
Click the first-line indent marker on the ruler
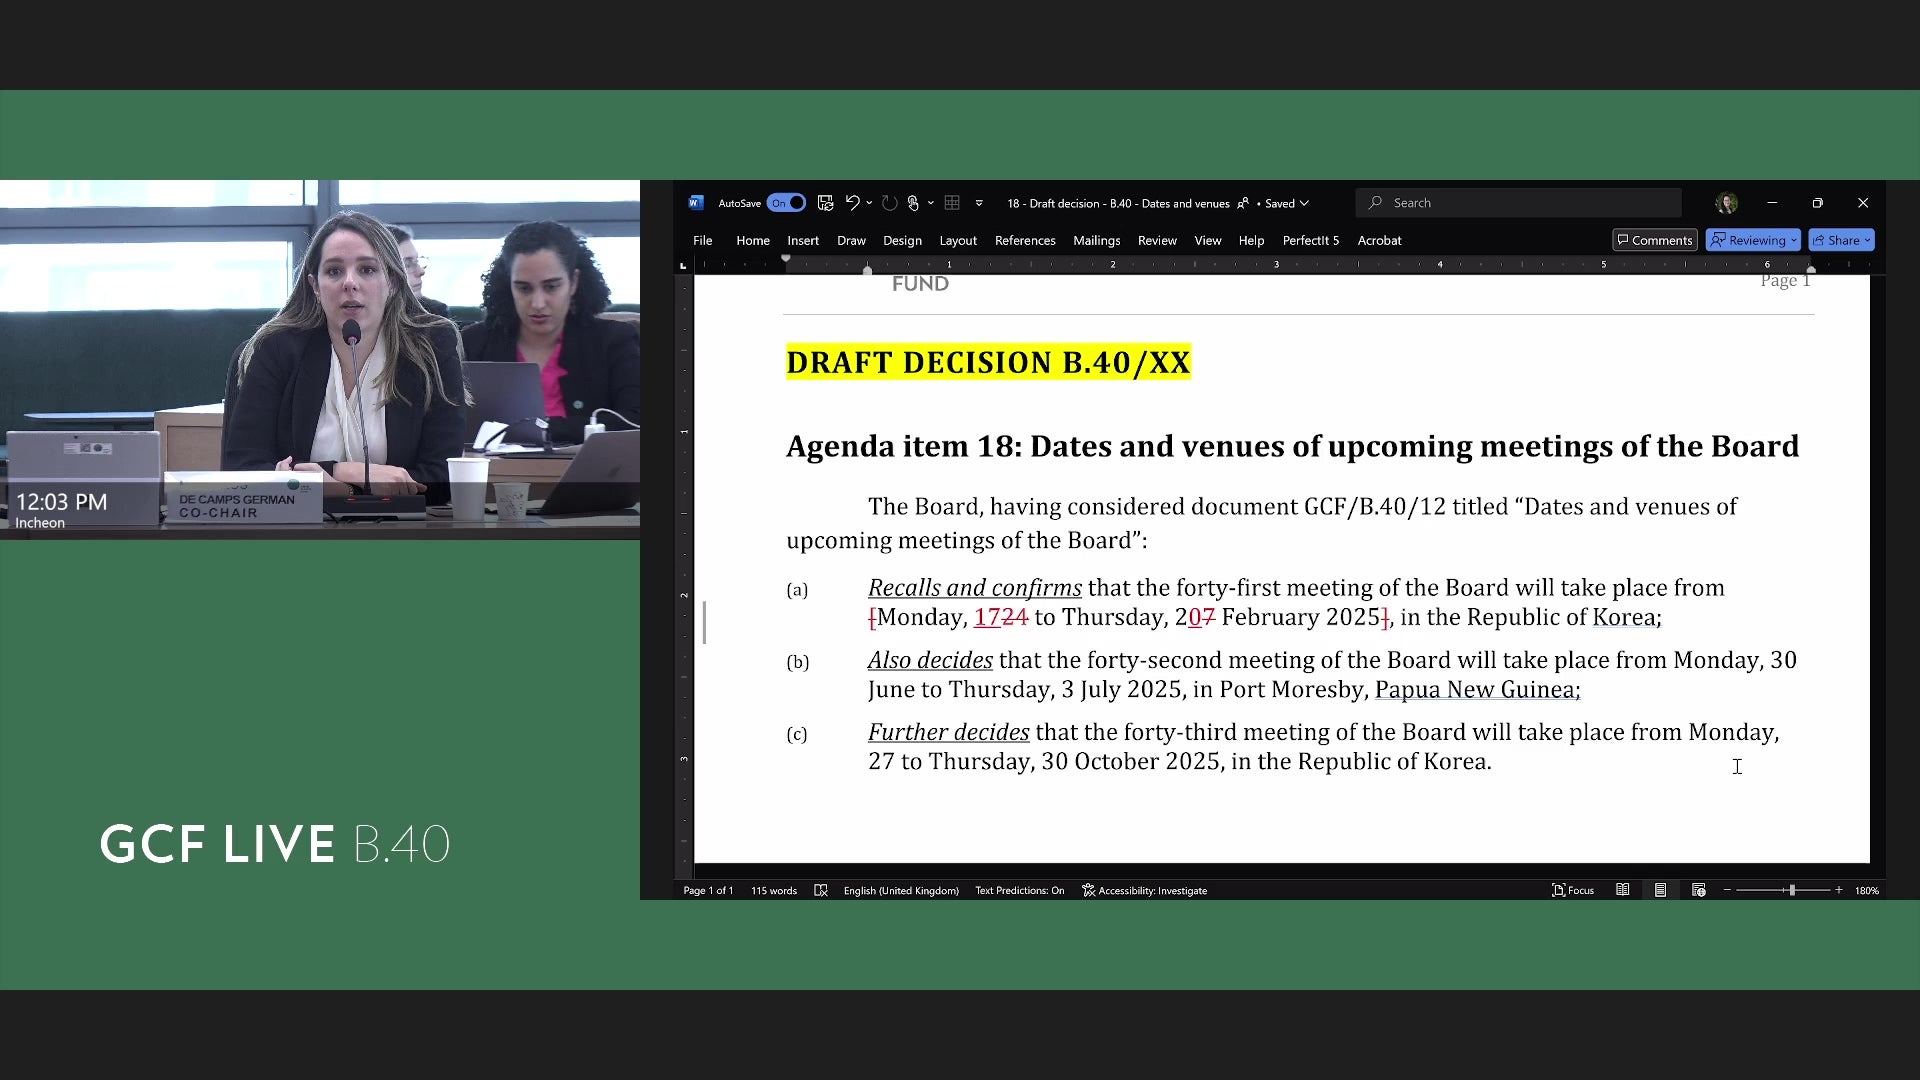click(x=786, y=260)
